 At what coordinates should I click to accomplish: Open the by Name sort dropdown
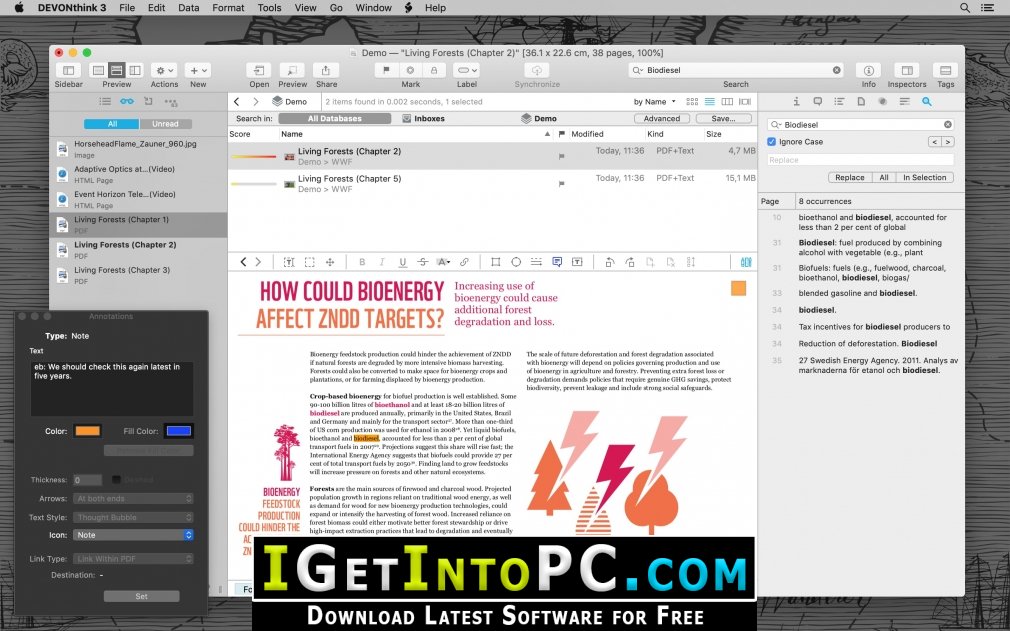coord(654,102)
